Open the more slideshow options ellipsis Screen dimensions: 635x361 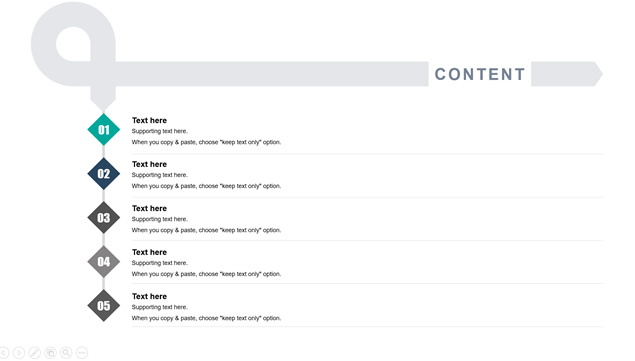point(82,353)
